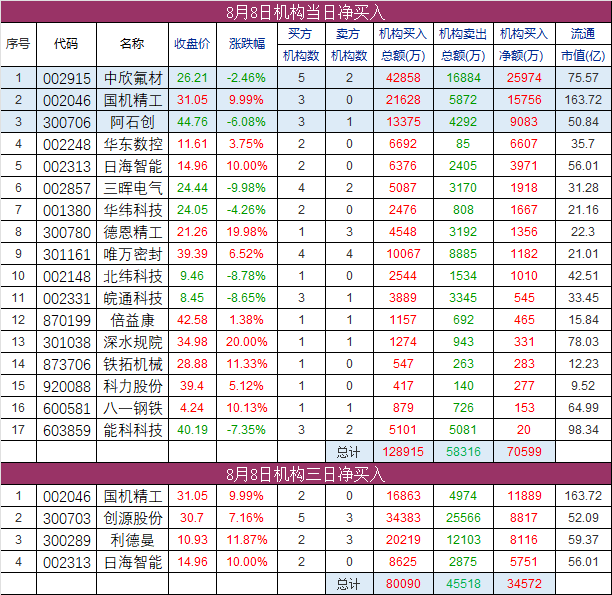Select daily total sell 58316

point(463,452)
